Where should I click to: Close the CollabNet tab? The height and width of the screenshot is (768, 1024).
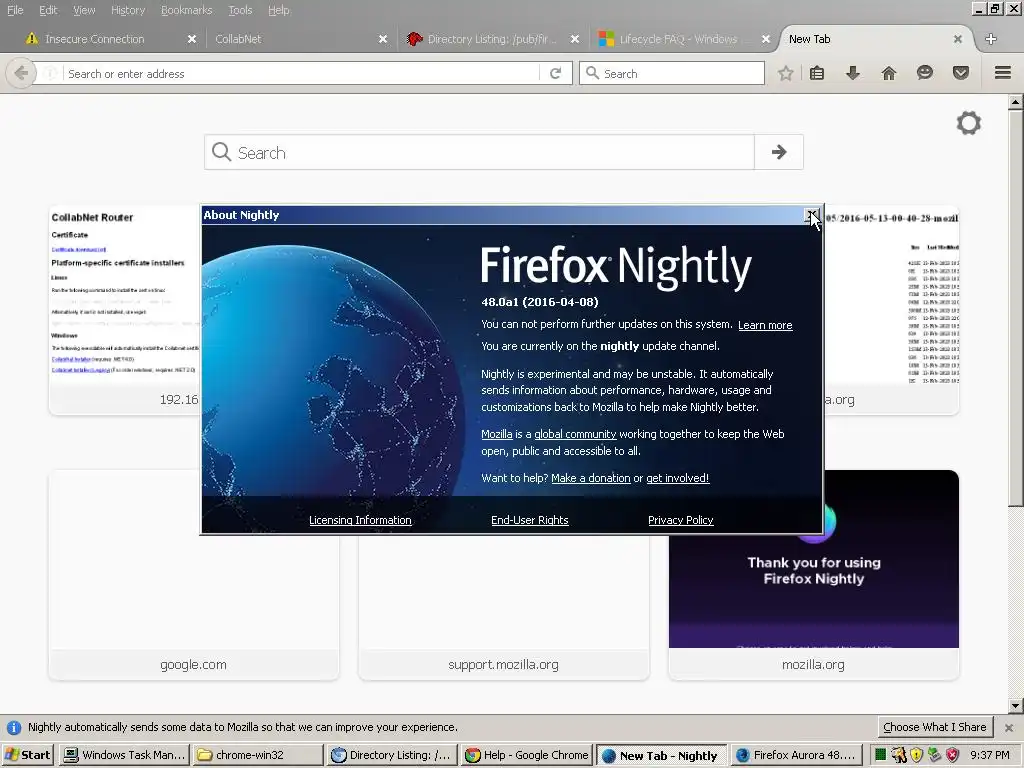coord(383,39)
